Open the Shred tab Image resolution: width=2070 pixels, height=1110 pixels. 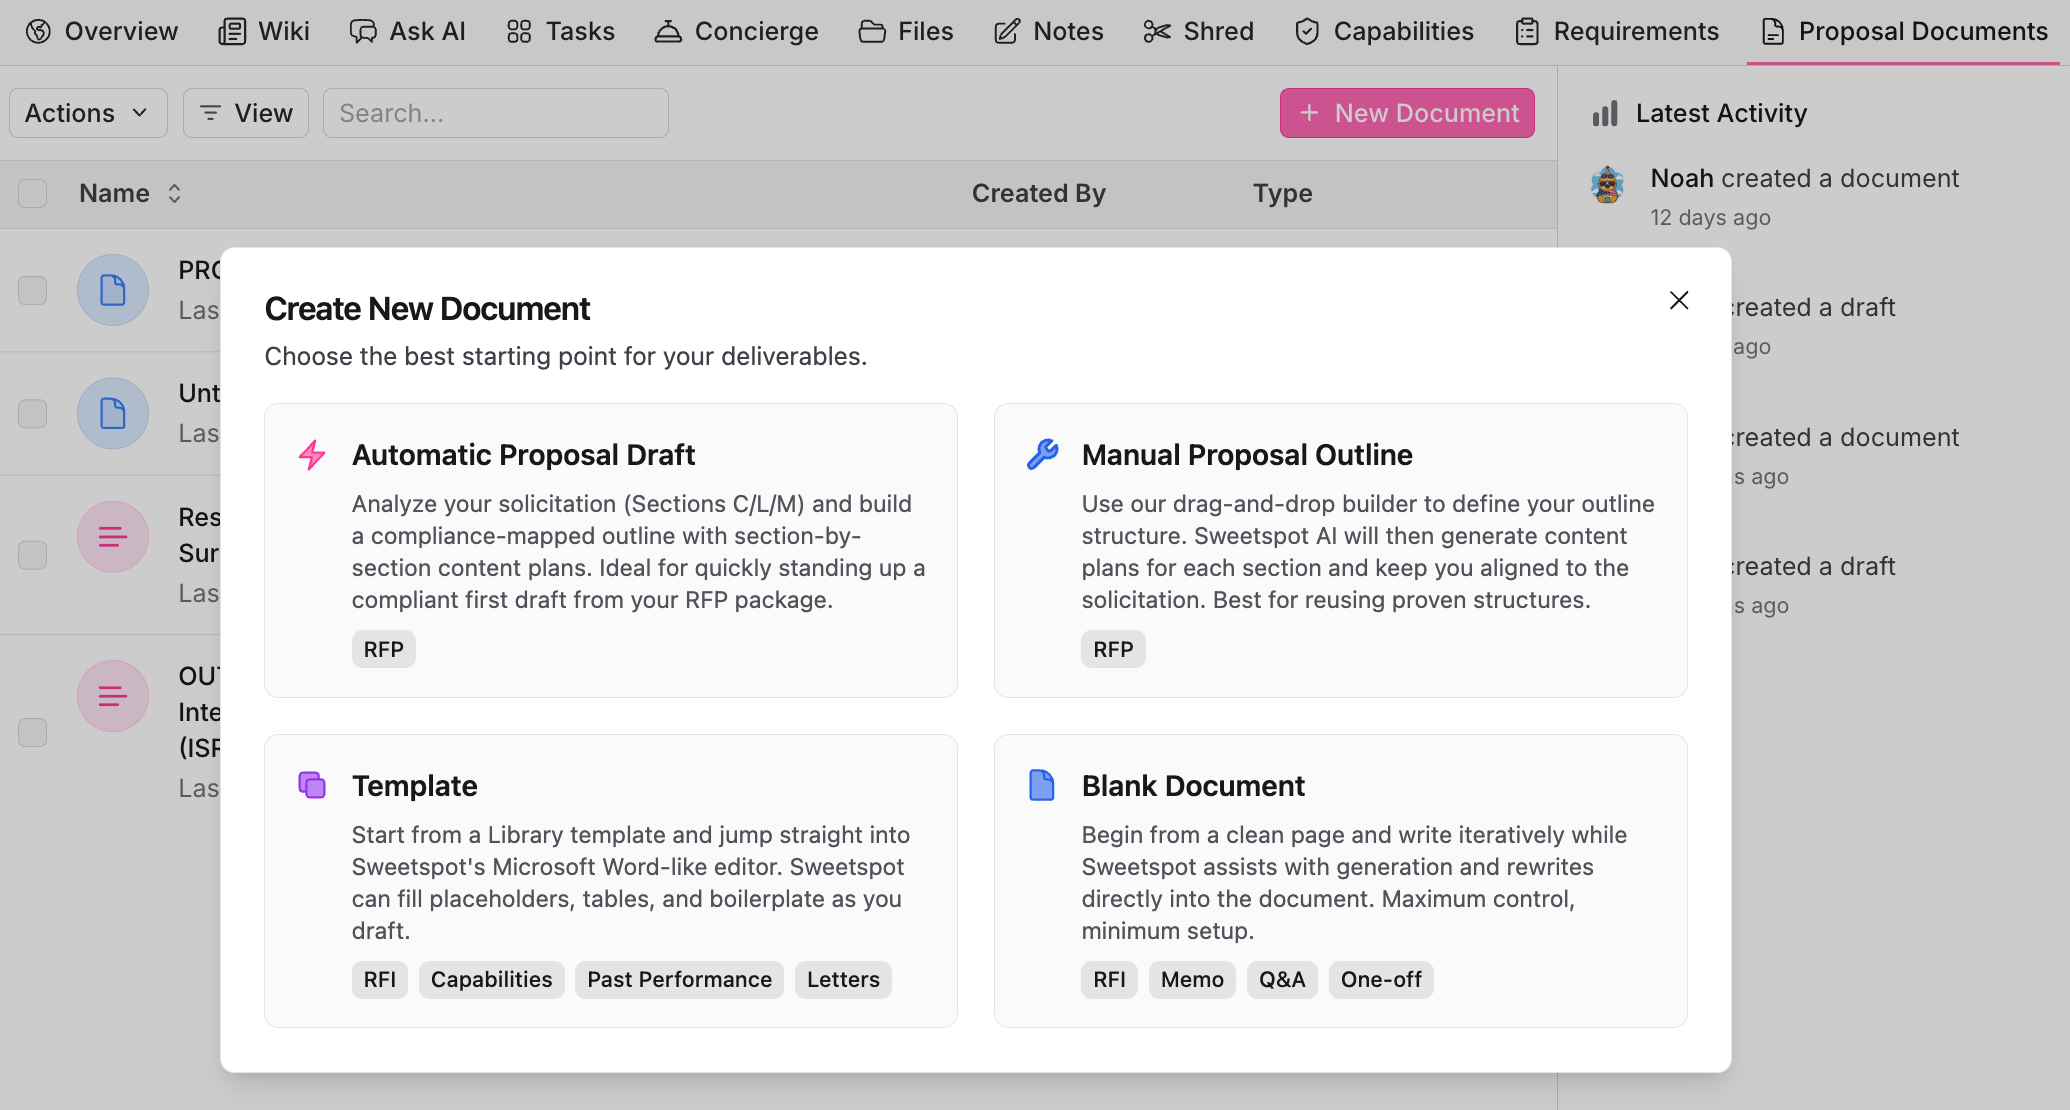pyautogui.click(x=1198, y=31)
